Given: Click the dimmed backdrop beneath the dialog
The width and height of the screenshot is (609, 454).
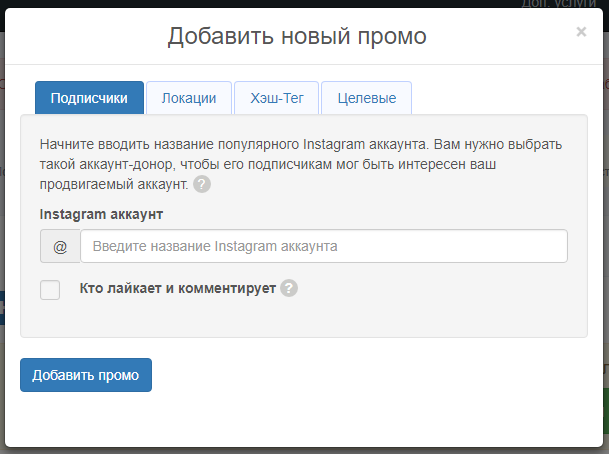Looking at the screenshot, I should (x=300, y=448).
